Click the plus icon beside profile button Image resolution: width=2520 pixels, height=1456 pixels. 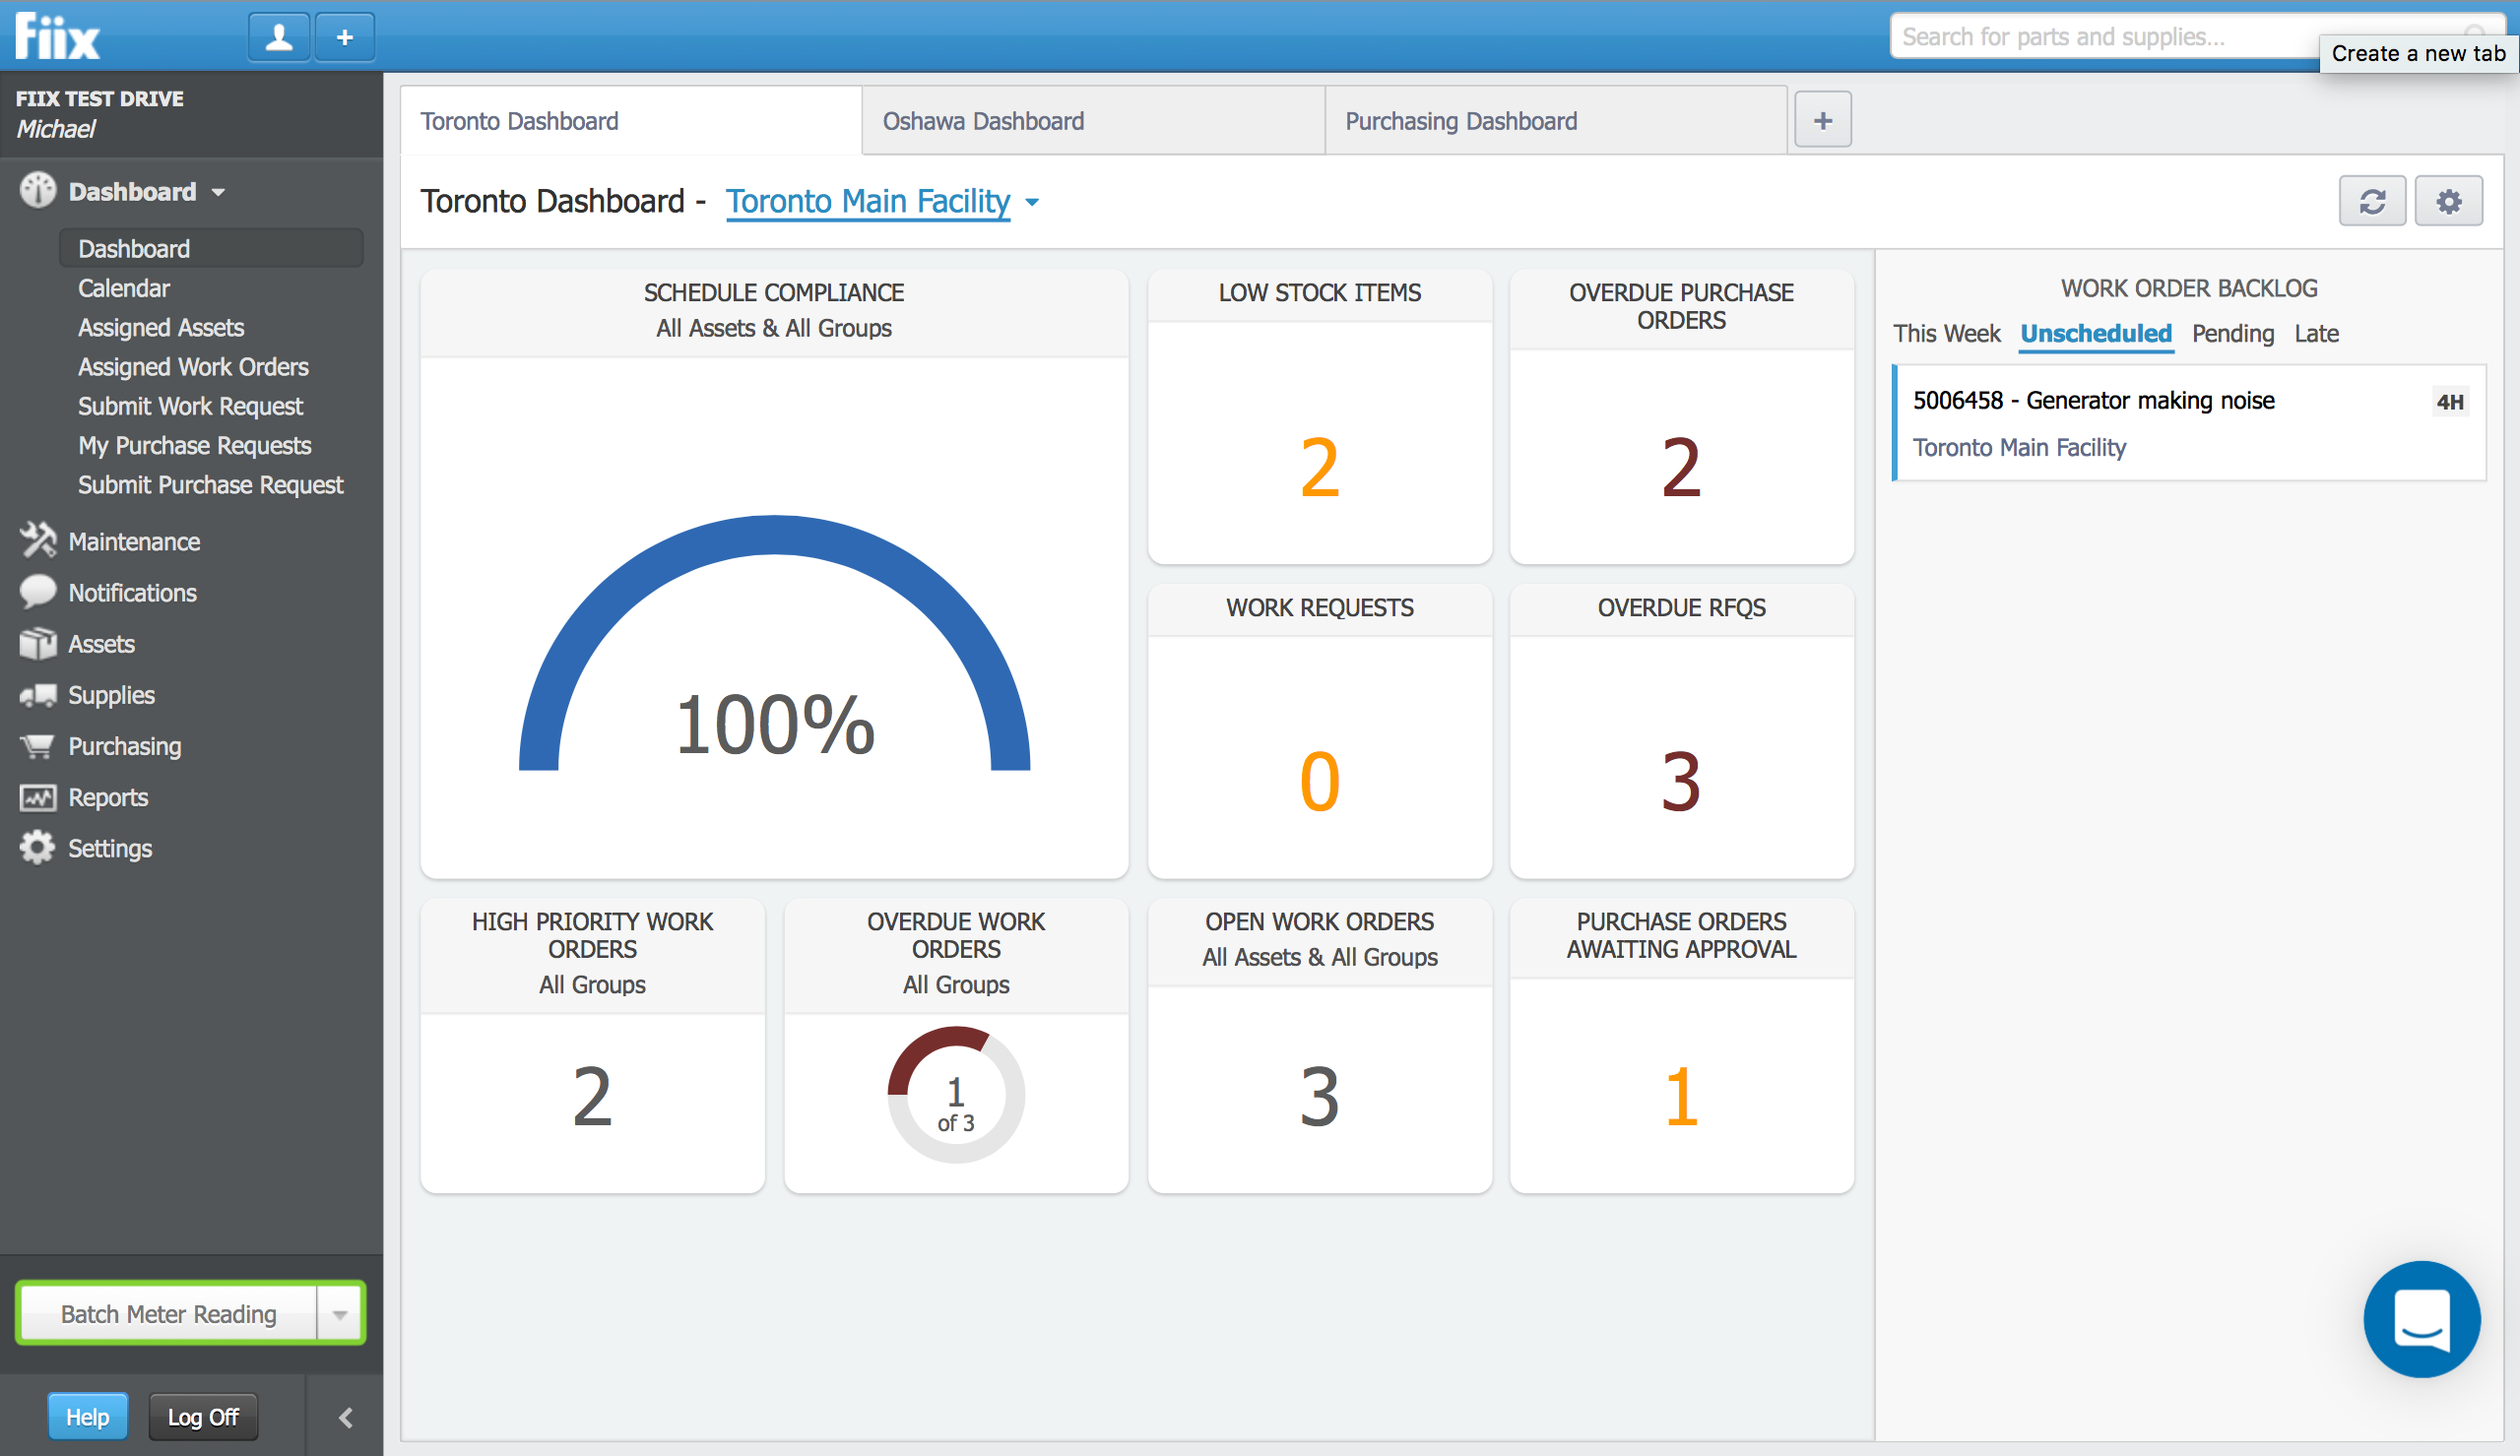click(345, 37)
